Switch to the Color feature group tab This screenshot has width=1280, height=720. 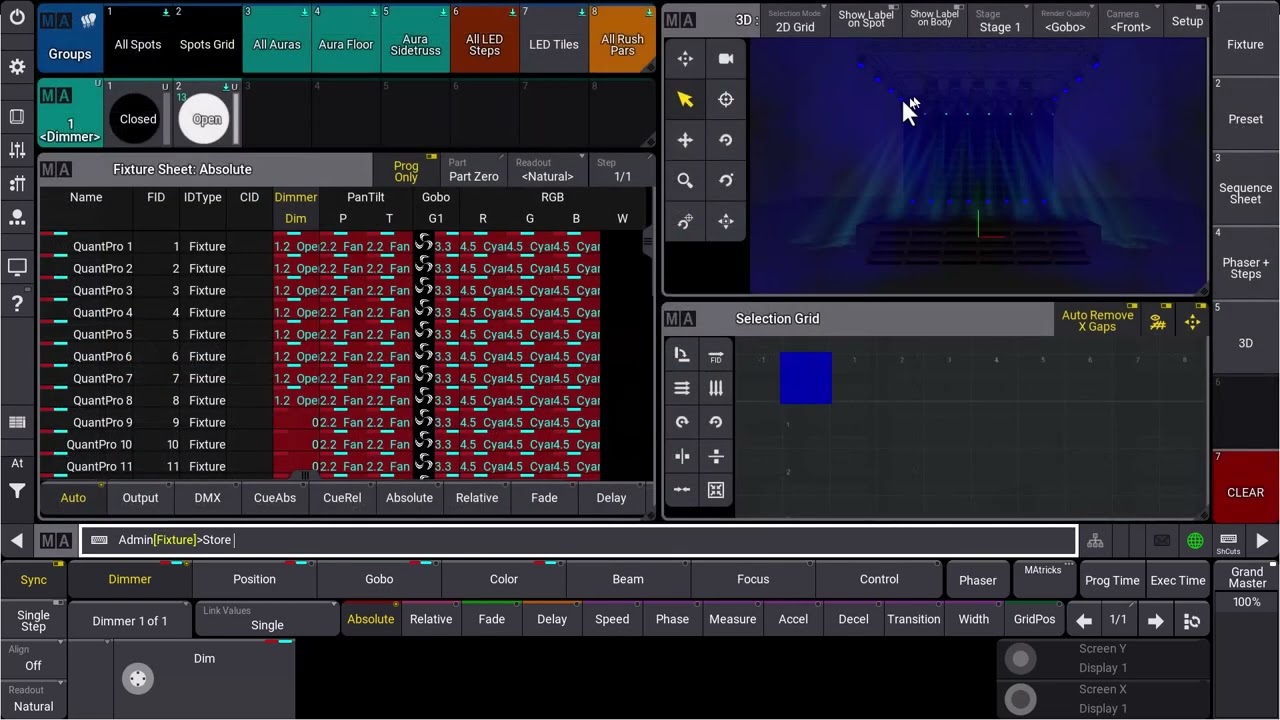[x=504, y=580]
